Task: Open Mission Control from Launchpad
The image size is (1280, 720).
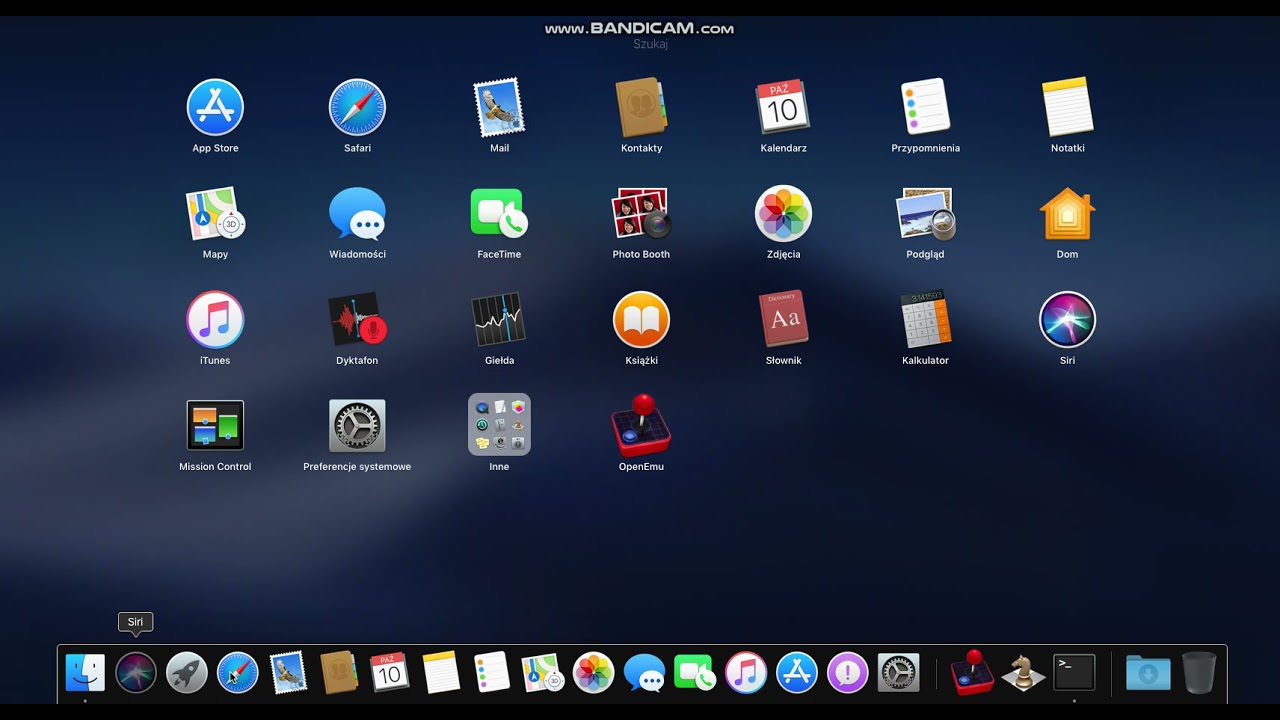Action: click(x=215, y=426)
